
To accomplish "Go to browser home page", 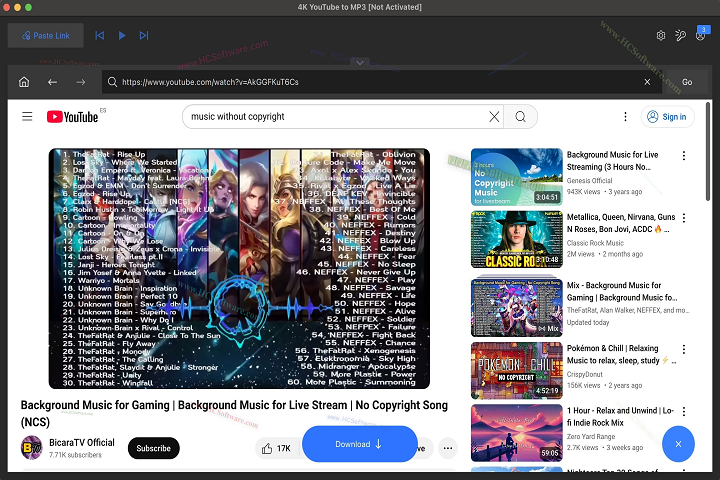I will tap(24, 82).
